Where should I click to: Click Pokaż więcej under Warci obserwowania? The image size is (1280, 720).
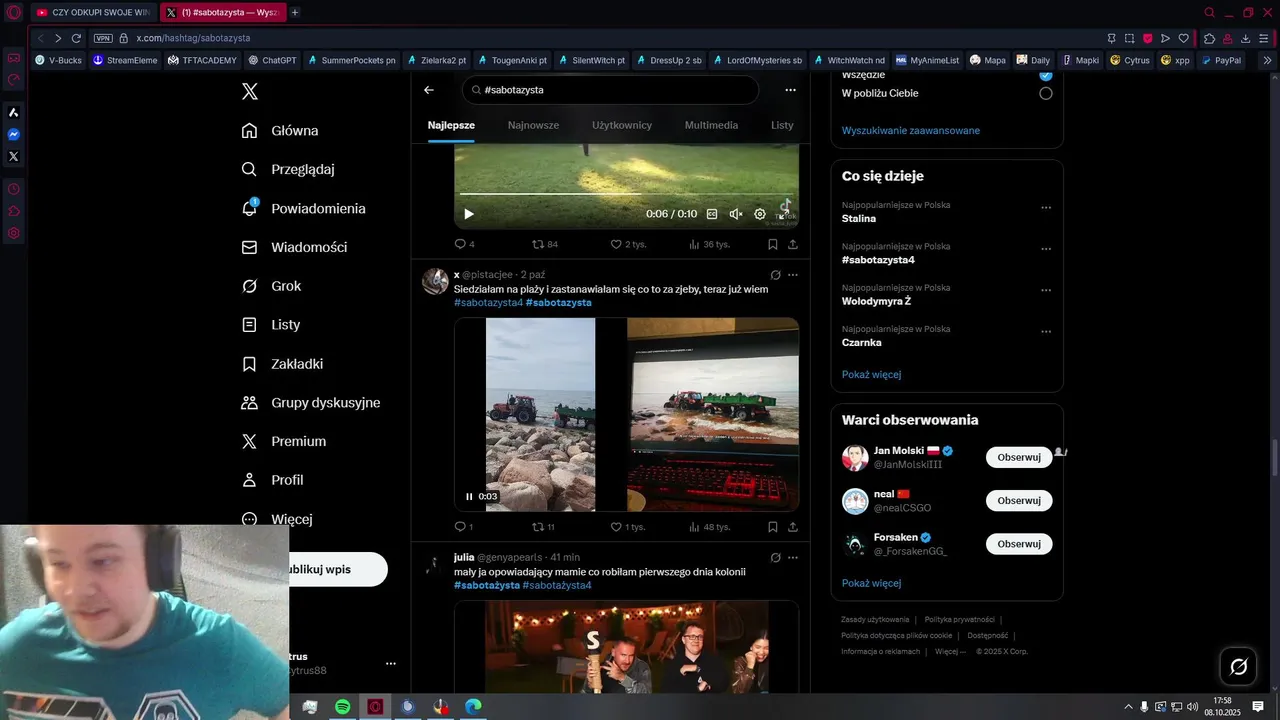[x=871, y=583]
